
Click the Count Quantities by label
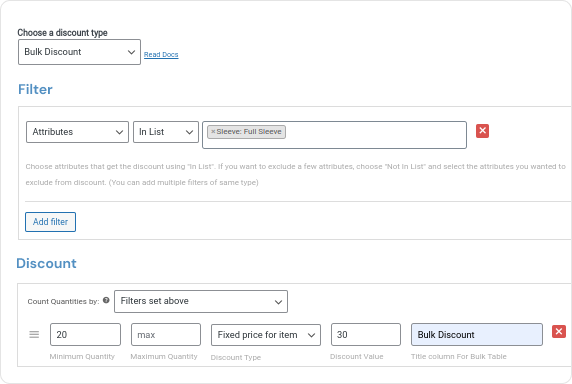click(63, 302)
